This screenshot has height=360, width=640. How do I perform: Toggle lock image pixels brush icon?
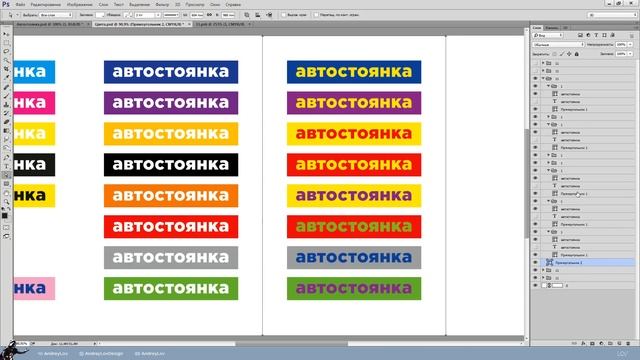click(x=562, y=54)
